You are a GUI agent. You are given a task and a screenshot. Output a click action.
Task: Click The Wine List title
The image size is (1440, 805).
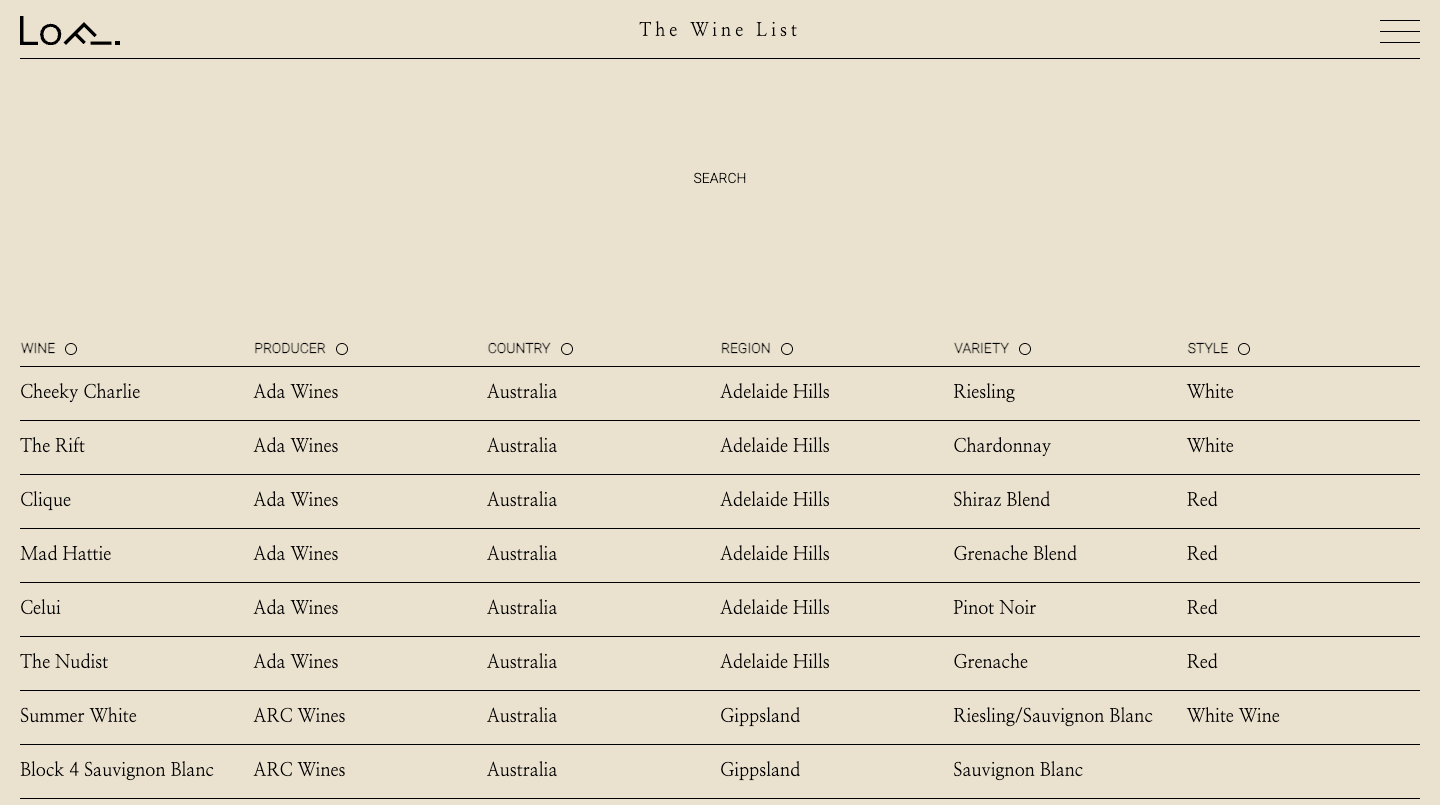720,30
